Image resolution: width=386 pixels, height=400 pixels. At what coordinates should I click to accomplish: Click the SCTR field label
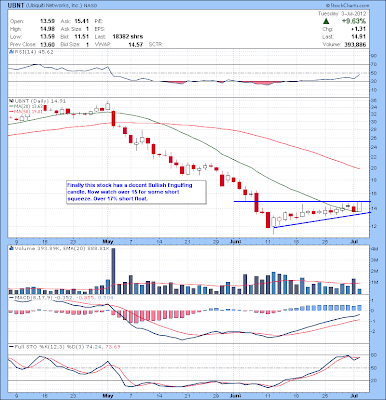[155, 44]
